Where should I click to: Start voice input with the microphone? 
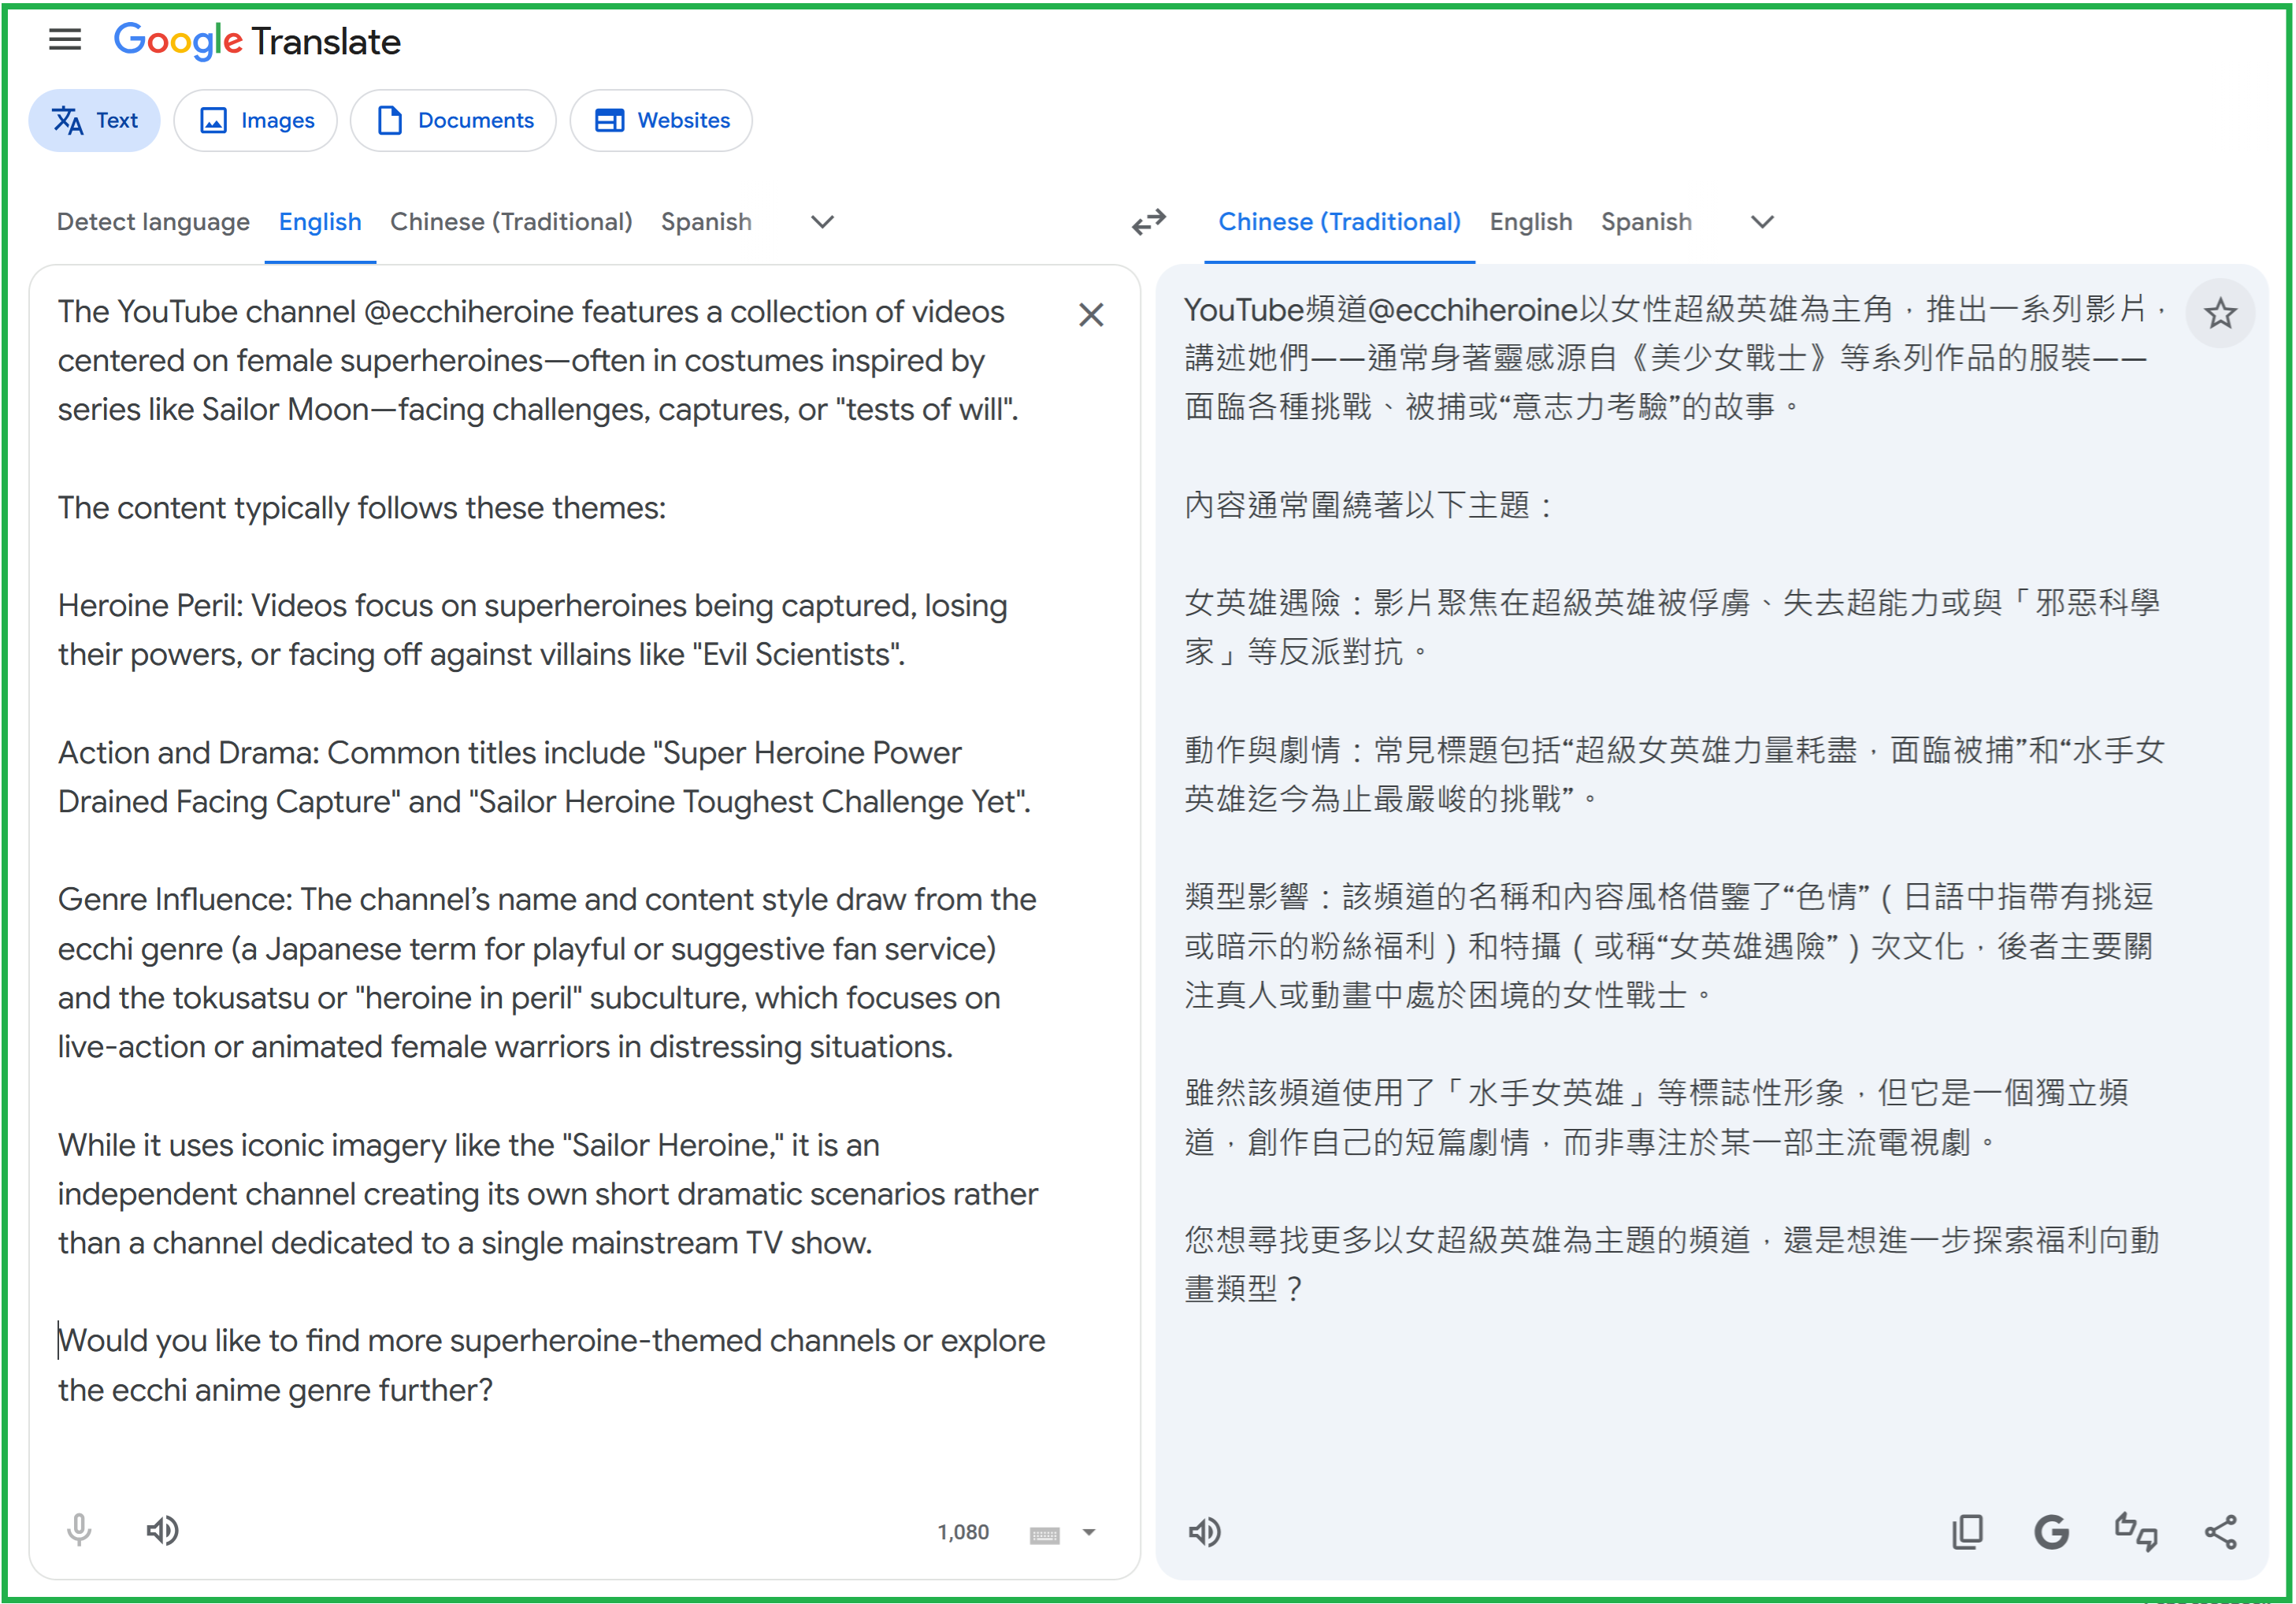[79, 1530]
